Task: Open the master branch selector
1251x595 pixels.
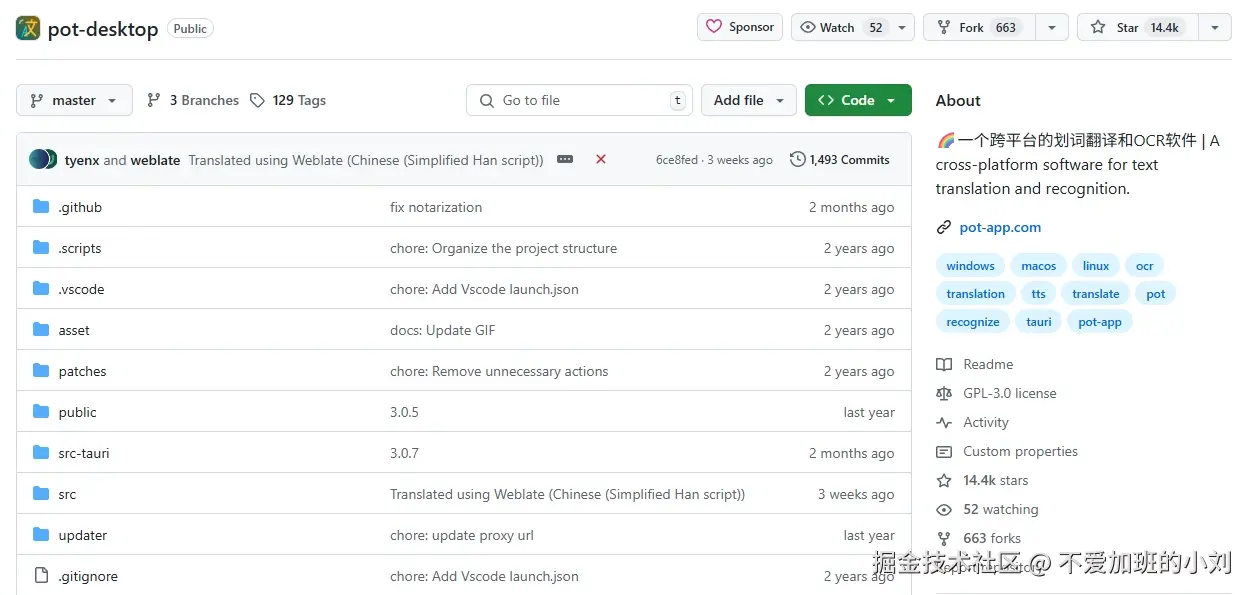Action: pos(74,100)
